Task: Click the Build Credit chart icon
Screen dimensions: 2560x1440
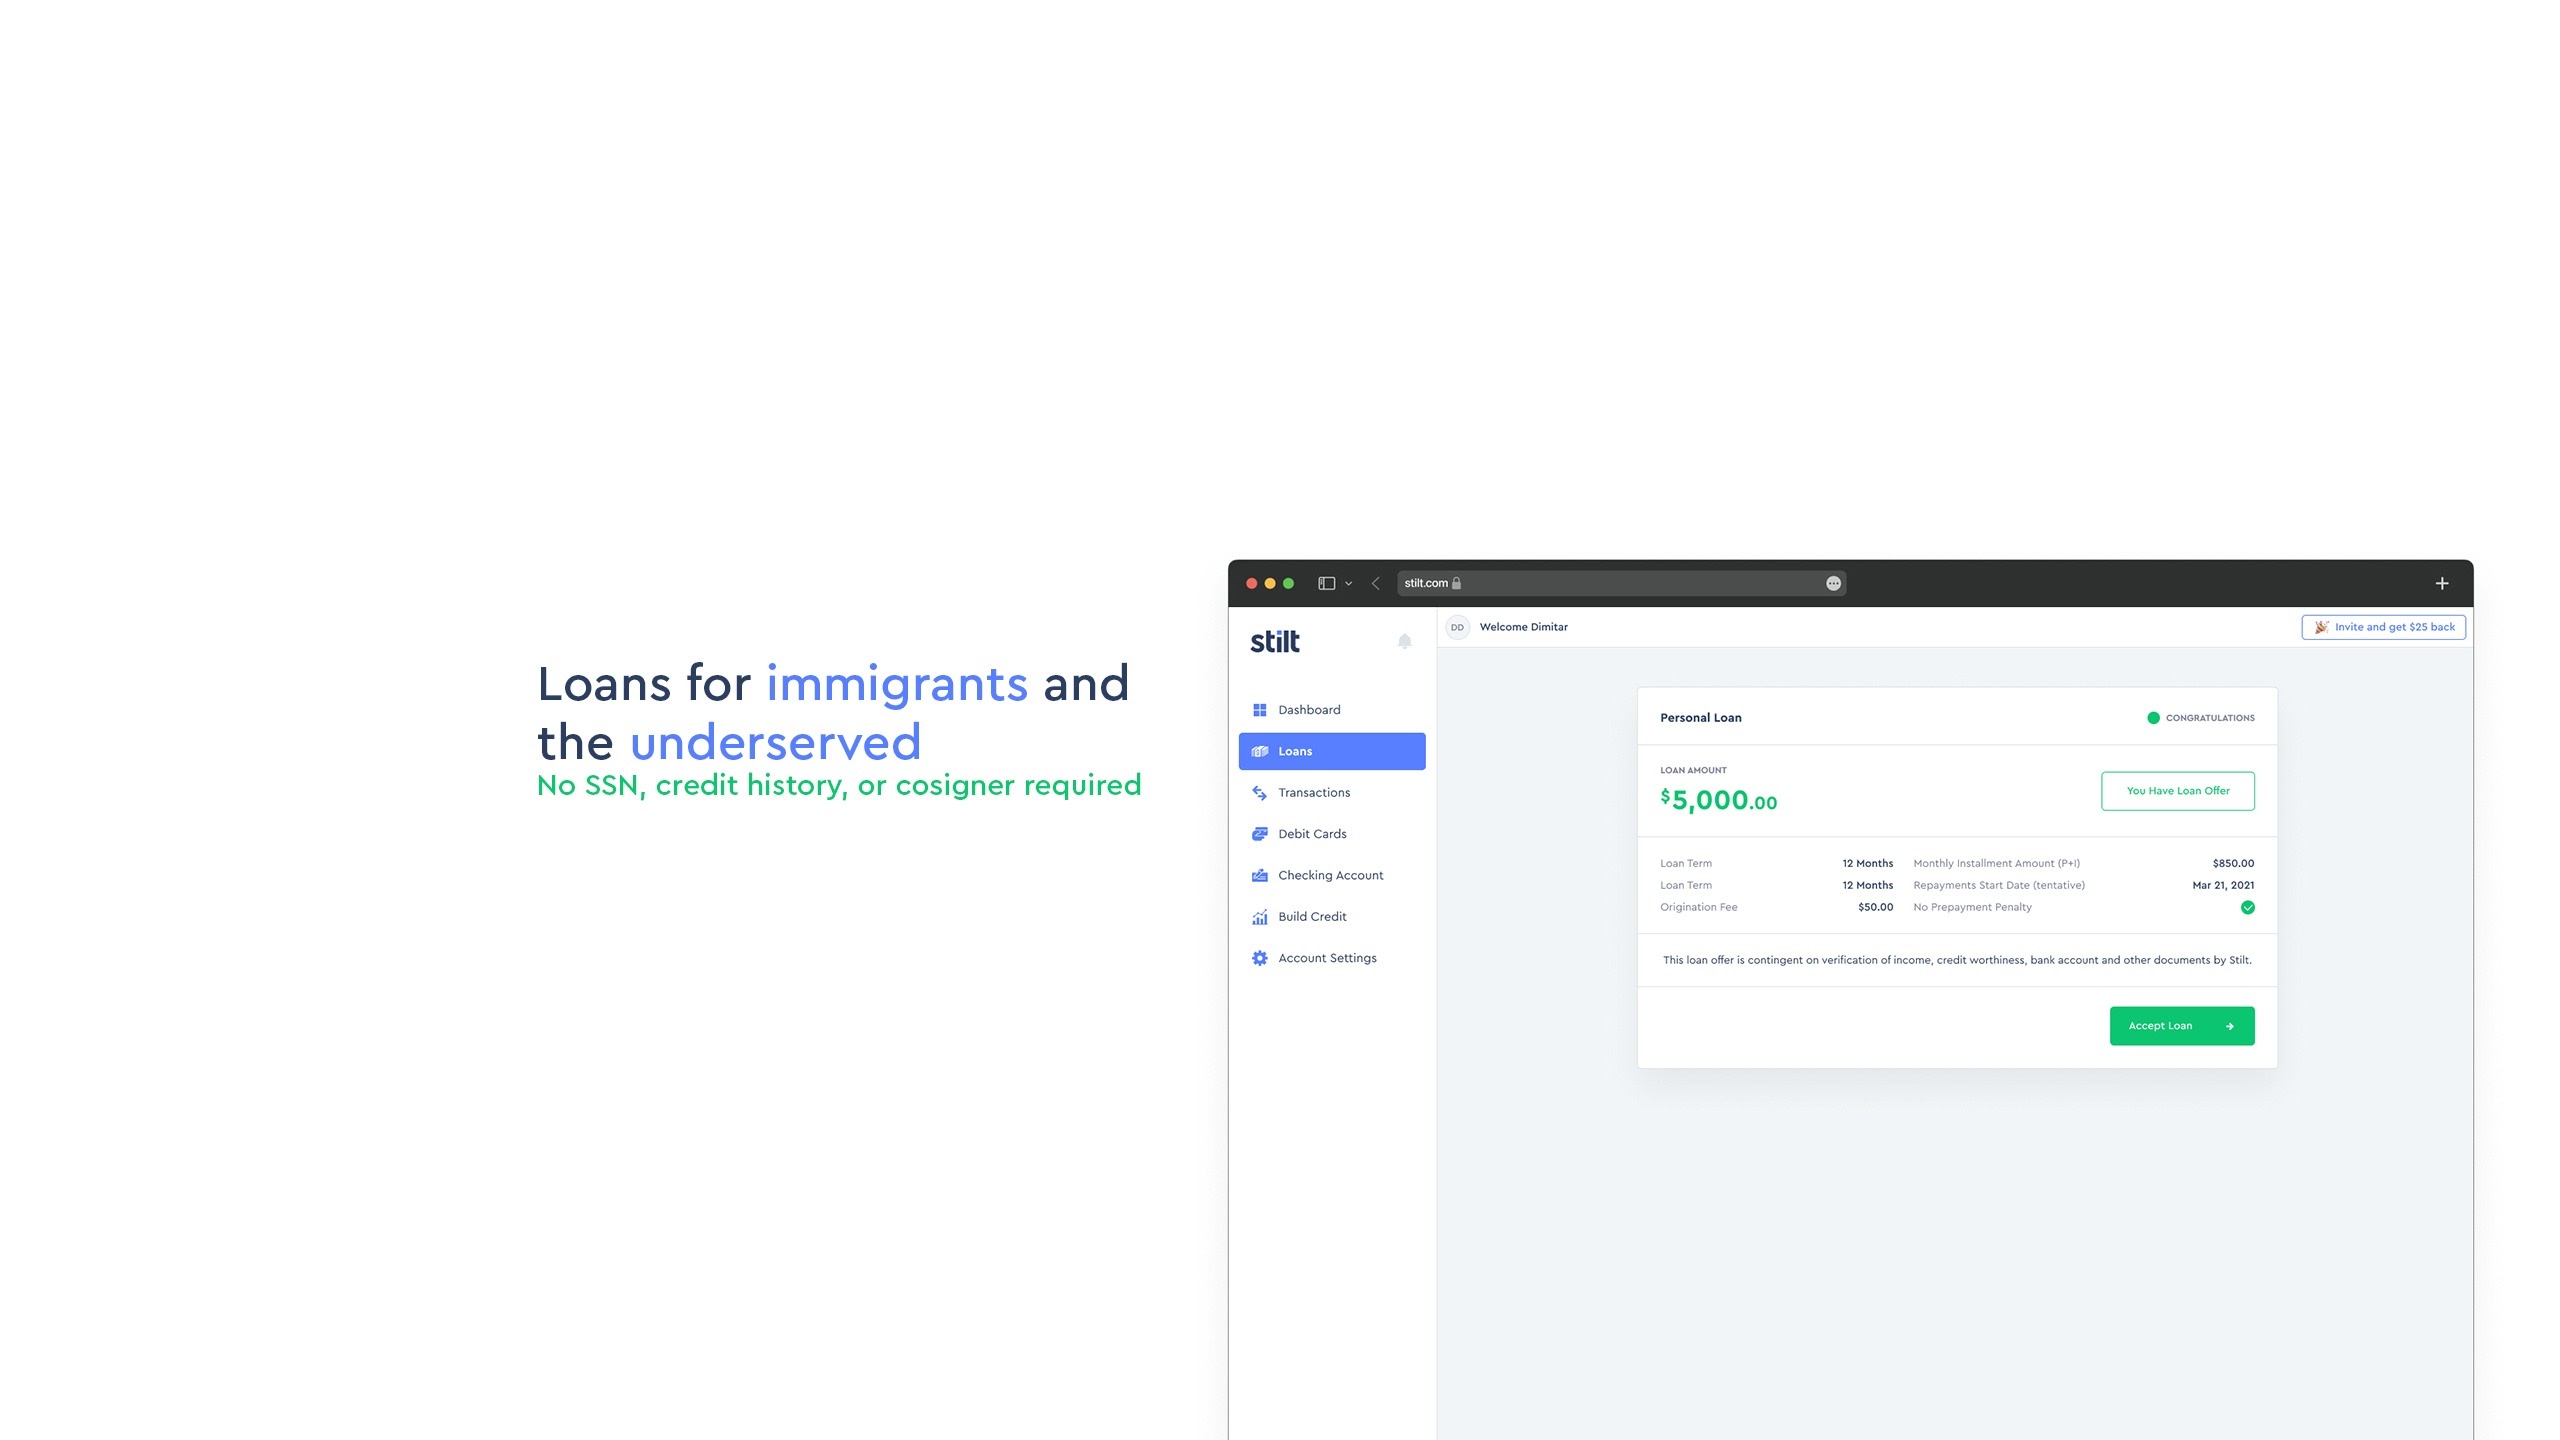Action: pyautogui.click(x=1259, y=917)
